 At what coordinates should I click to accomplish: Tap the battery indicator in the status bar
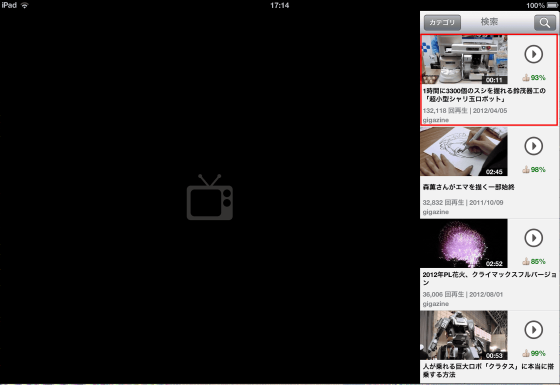click(x=552, y=5)
